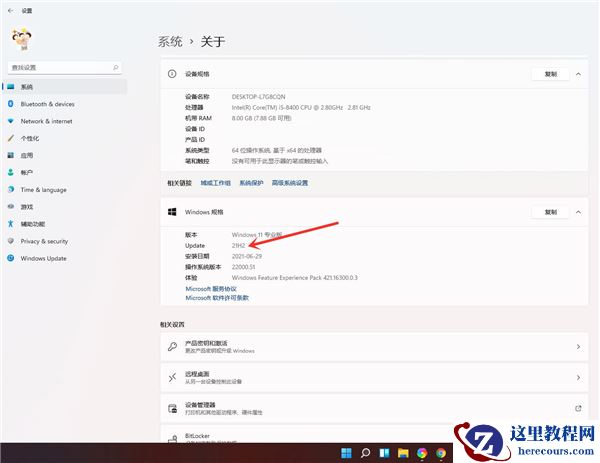The height and width of the screenshot is (463, 600).
Task: Go back using the top-left back arrow
Action: click(x=10, y=11)
